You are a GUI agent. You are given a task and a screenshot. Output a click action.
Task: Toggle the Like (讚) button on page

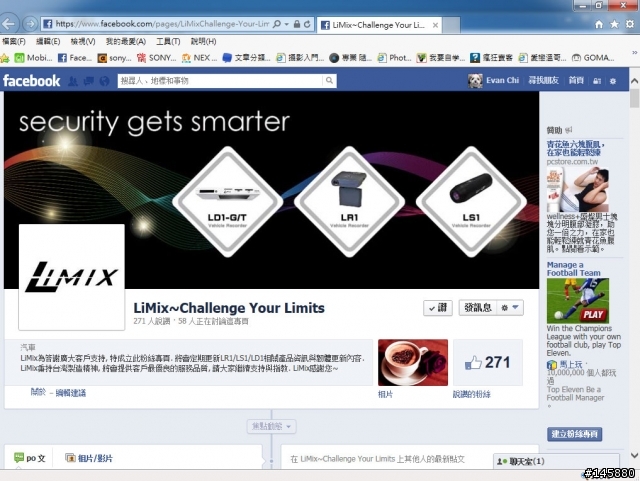[x=438, y=308]
